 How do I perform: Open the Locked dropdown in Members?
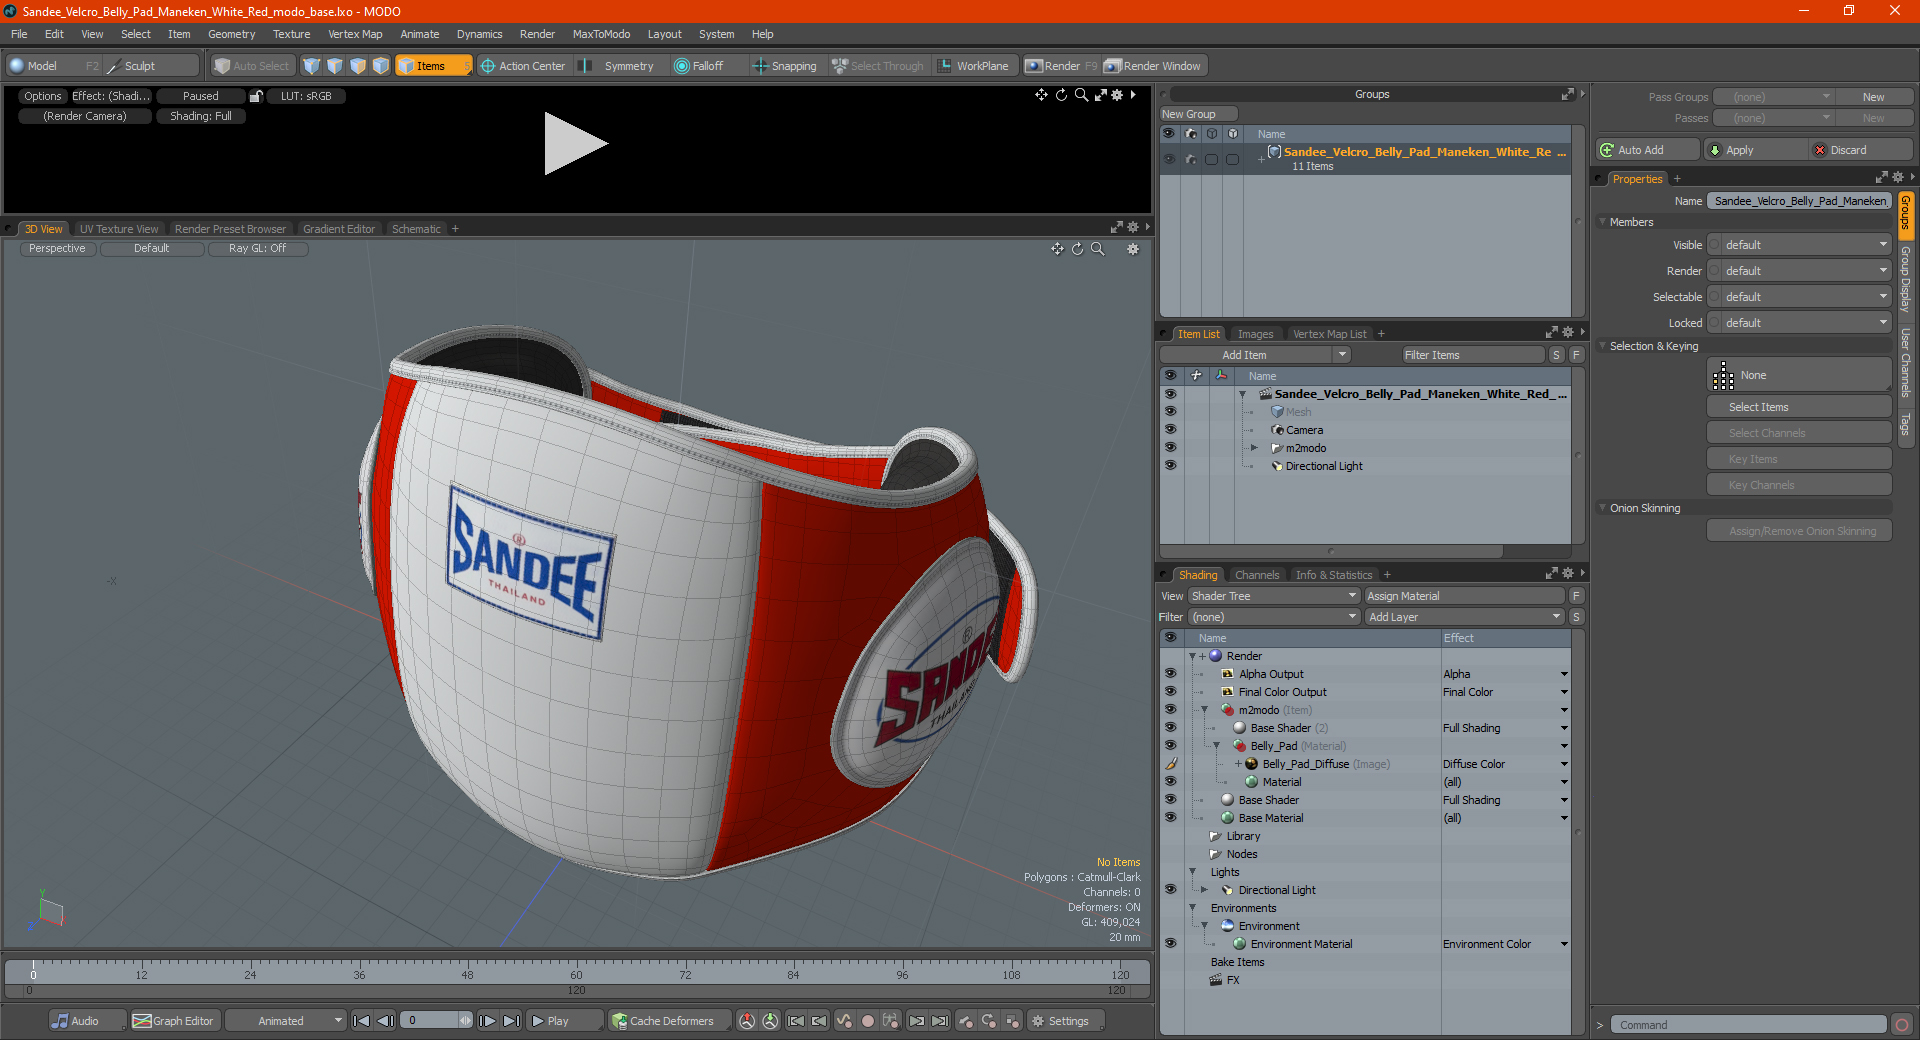1800,323
